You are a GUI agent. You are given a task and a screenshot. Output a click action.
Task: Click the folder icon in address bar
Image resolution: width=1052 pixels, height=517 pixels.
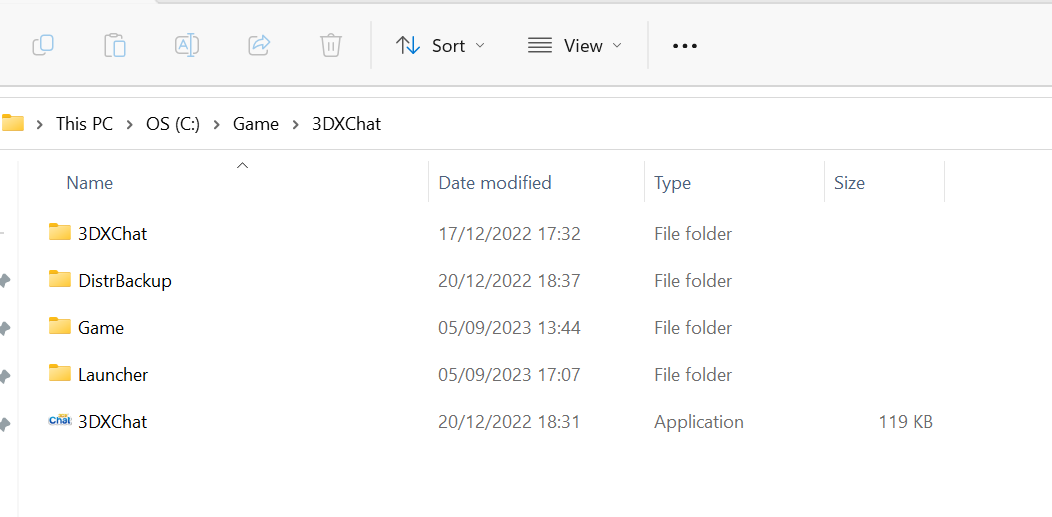click(12, 123)
